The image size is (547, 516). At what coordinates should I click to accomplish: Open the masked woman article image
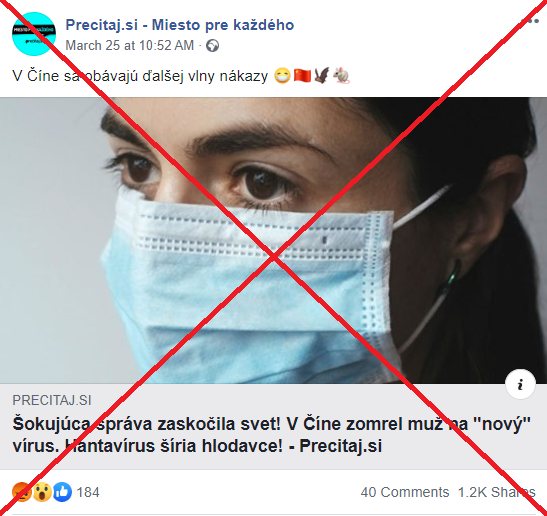(x=274, y=240)
